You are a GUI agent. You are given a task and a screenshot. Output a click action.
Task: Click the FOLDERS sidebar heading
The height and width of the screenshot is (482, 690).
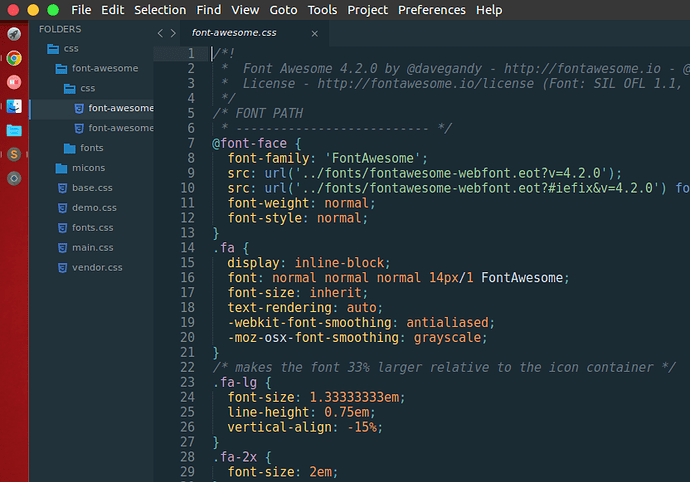coord(60,29)
